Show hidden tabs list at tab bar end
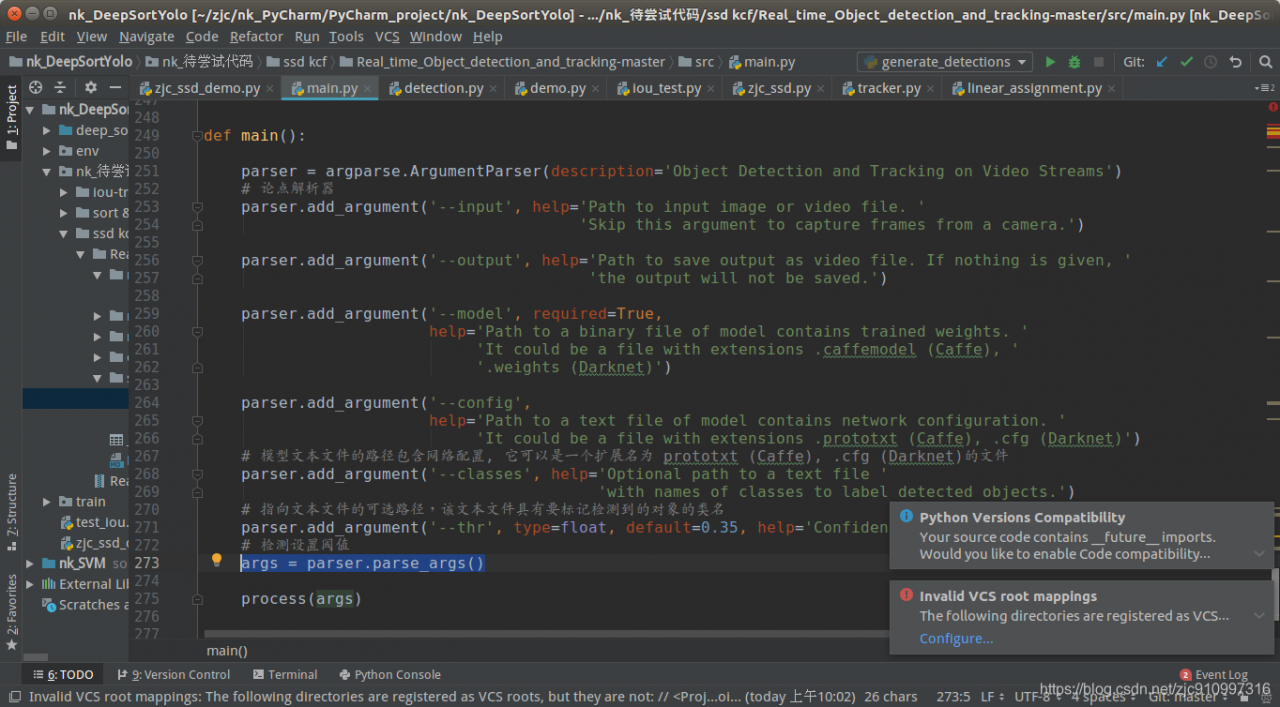The height and width of the screenshot is (707, 1280). pos(1266,88)
